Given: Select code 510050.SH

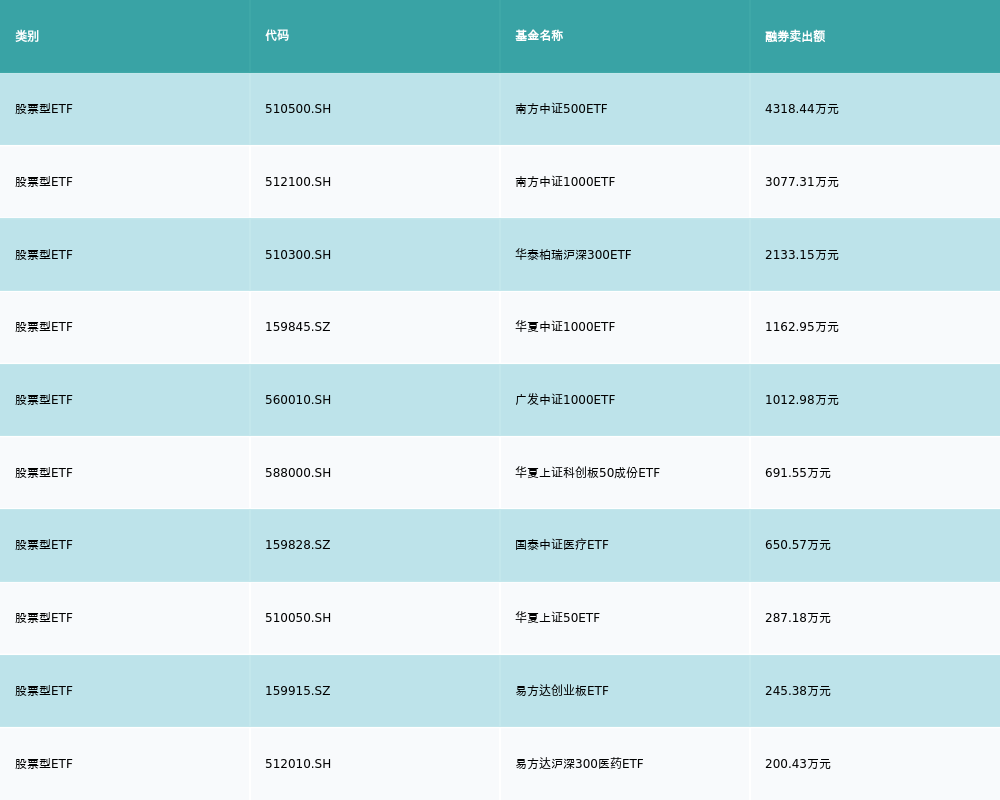Looking at the screenshot, I should 298,618.
